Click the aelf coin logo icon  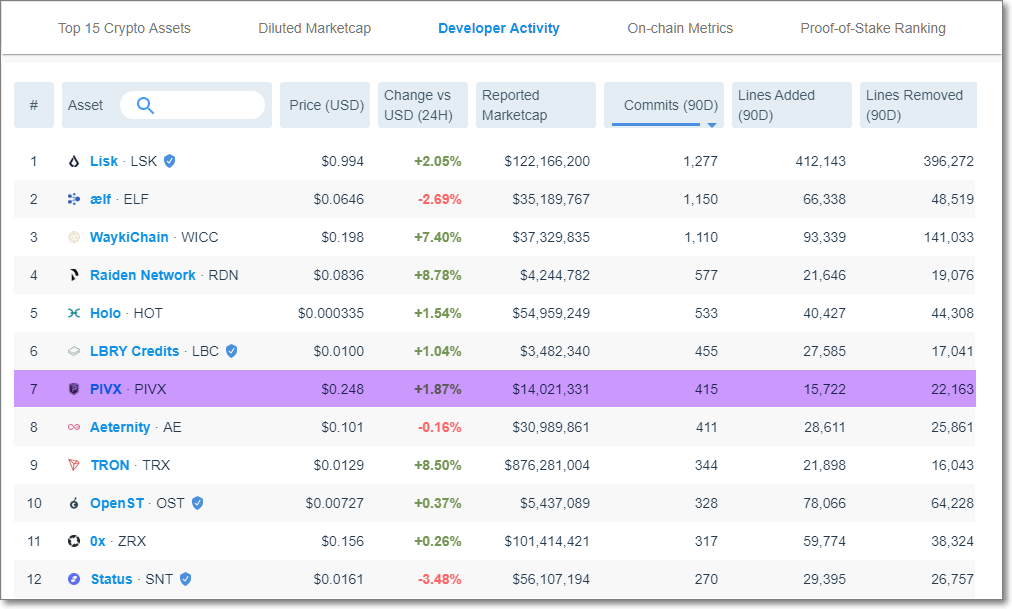[x=74, y=199]
